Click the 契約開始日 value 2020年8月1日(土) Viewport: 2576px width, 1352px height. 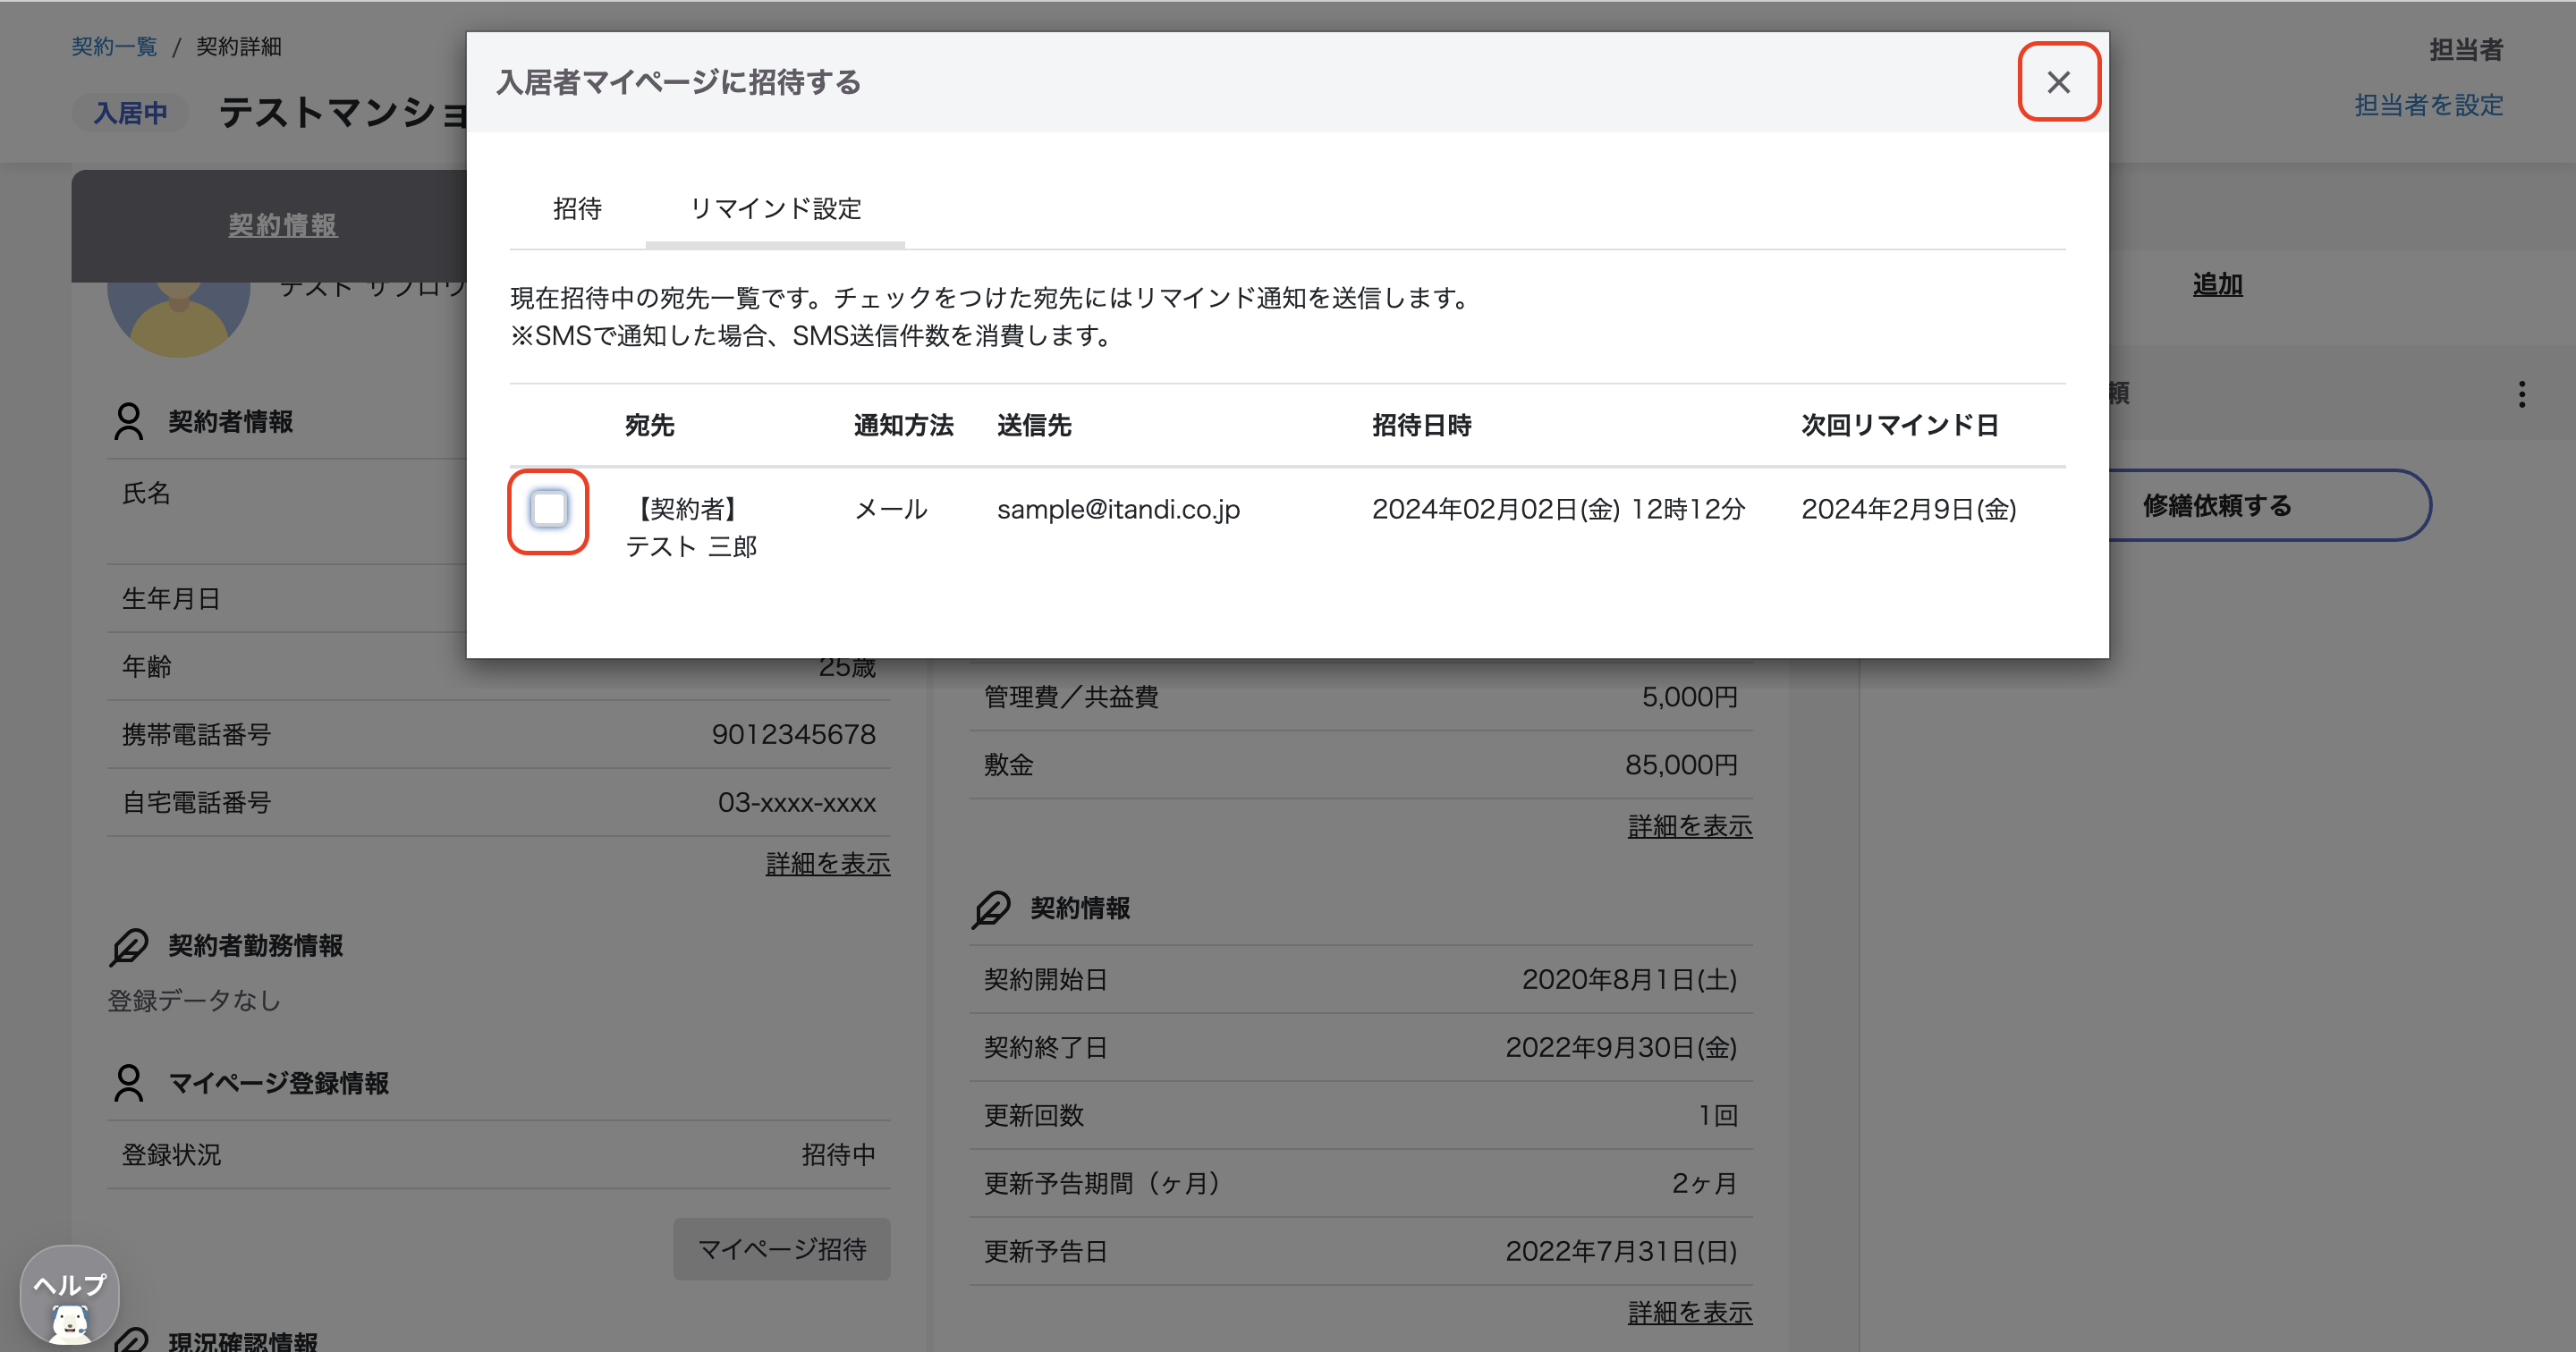[x=1629, y=979]
